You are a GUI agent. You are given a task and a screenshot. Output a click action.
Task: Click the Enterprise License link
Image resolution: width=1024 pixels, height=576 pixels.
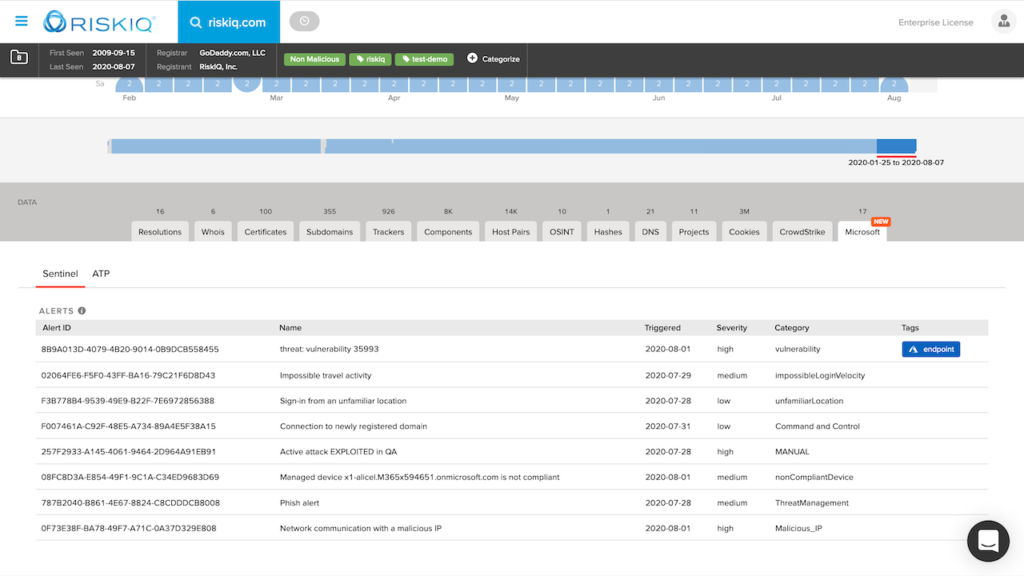(x=935, y=22)
